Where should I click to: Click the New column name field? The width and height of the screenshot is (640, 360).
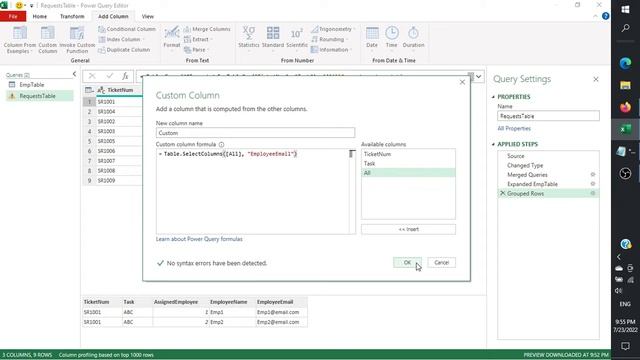255,133
